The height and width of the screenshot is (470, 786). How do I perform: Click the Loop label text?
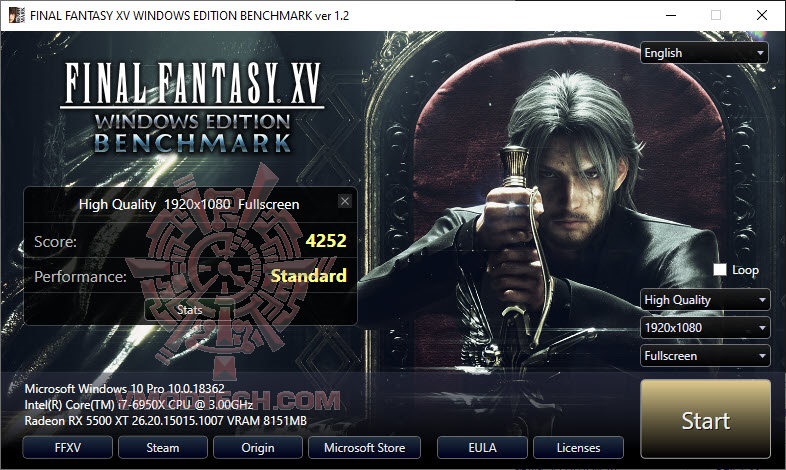tap(745, 270)
